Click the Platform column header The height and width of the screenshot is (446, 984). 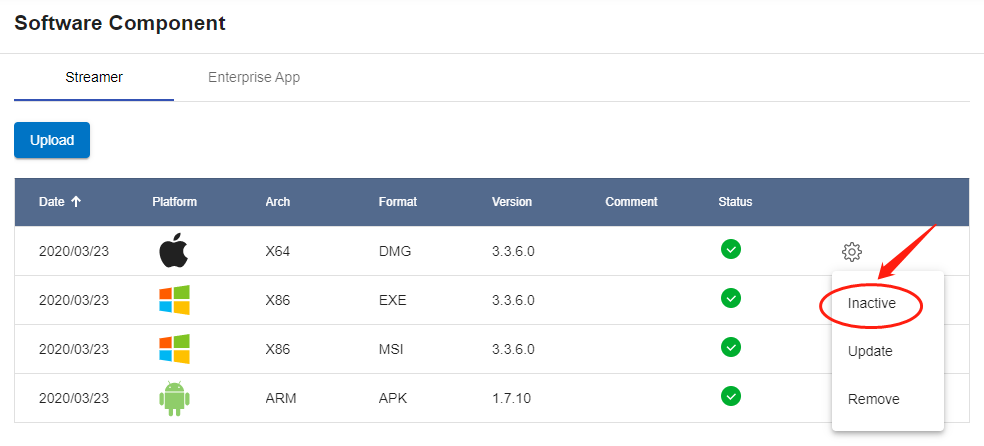(x=174, y=202)
